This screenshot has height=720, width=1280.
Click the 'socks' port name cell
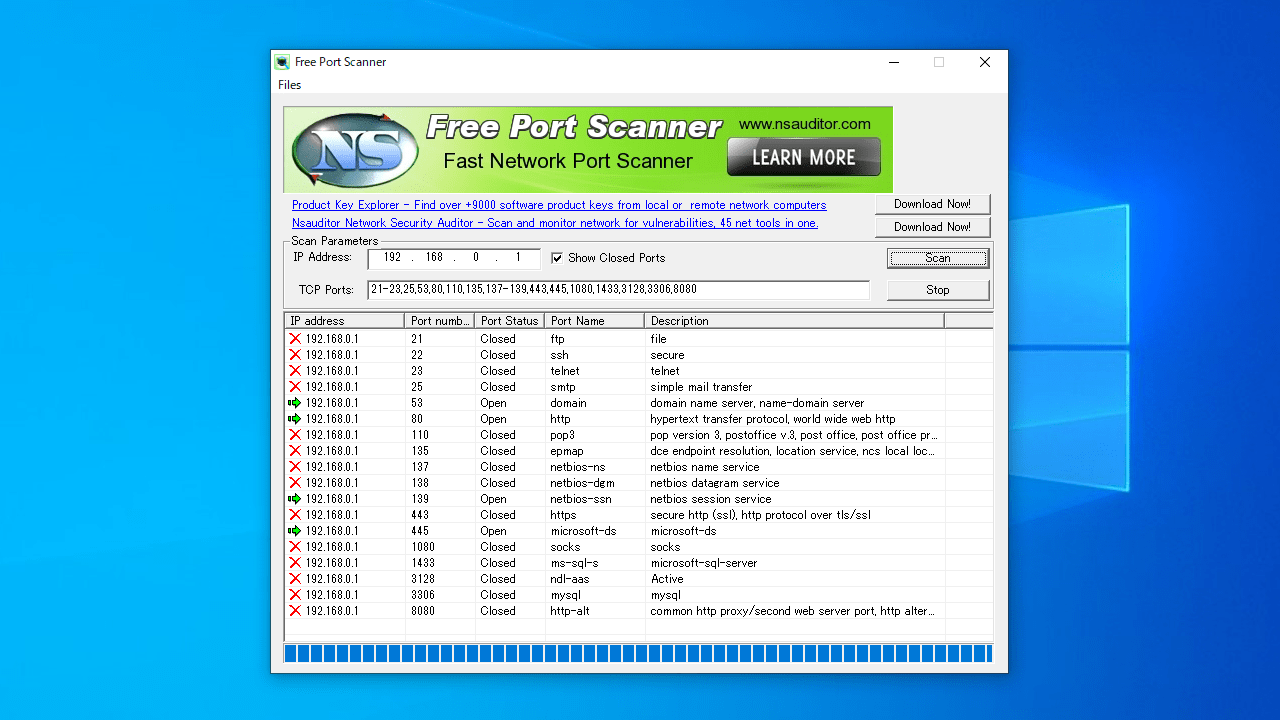coord(565,547)
